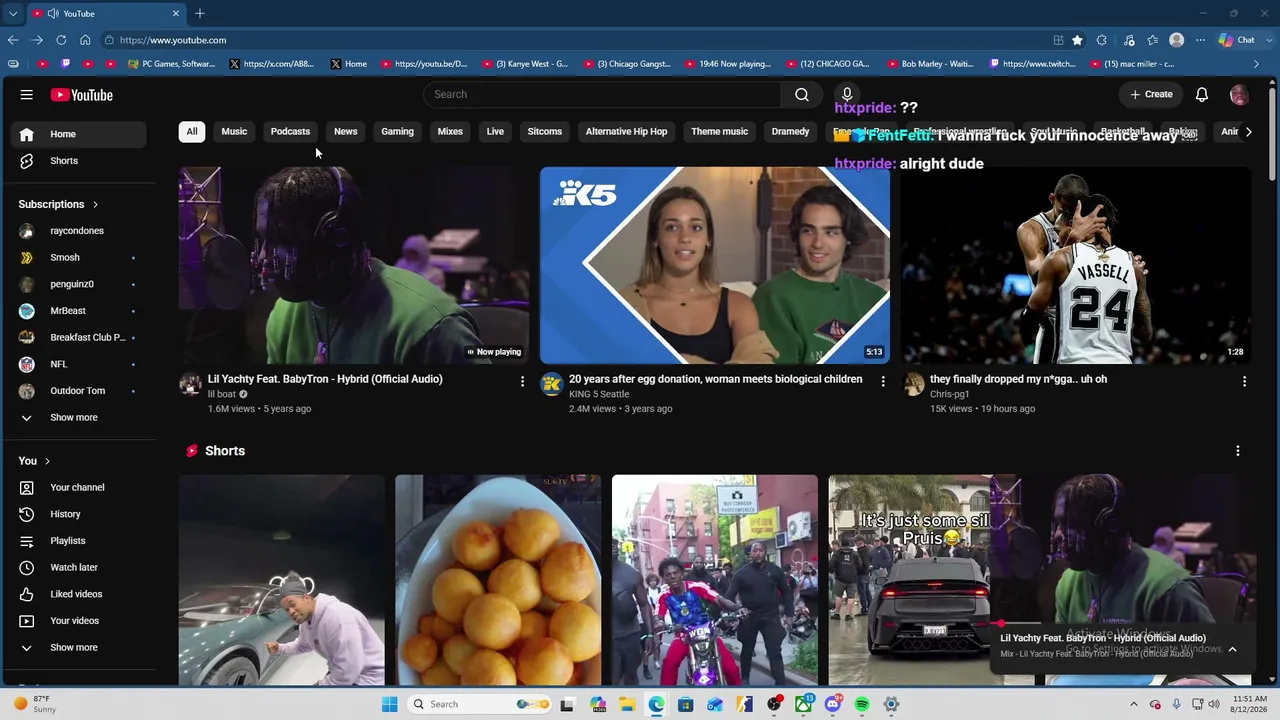Select the Music category chip
This screenshot has height=720, width=1280.
(x=234, y=132)
